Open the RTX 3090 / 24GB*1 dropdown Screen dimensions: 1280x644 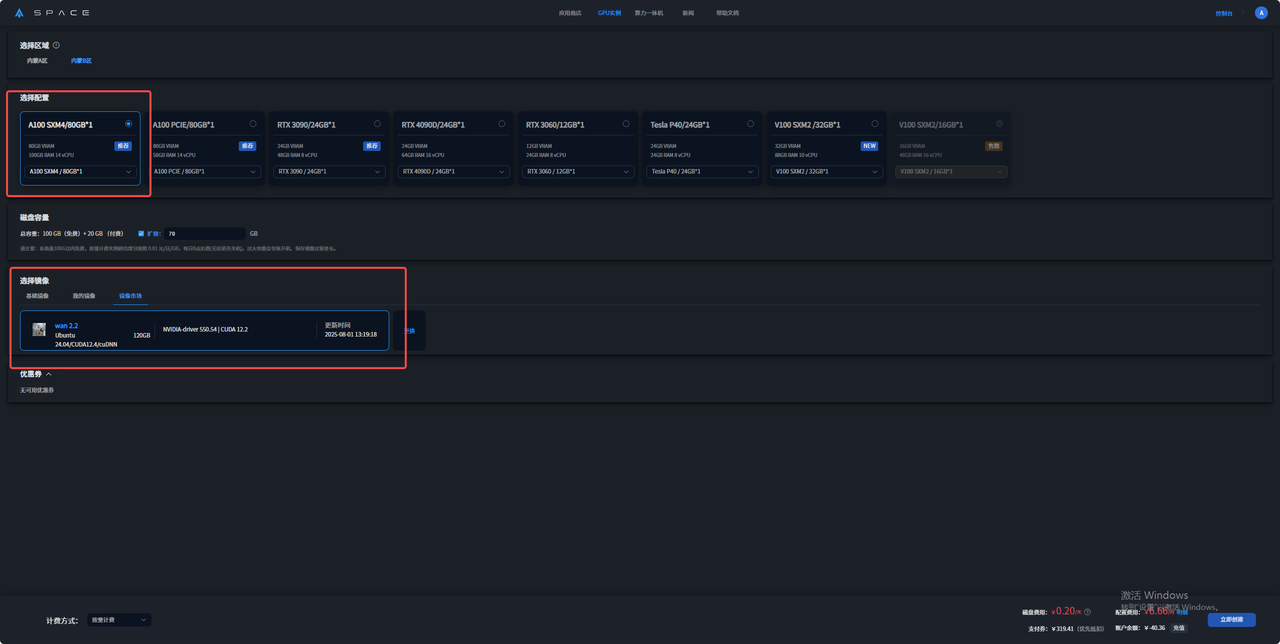[x=329, y=171]
